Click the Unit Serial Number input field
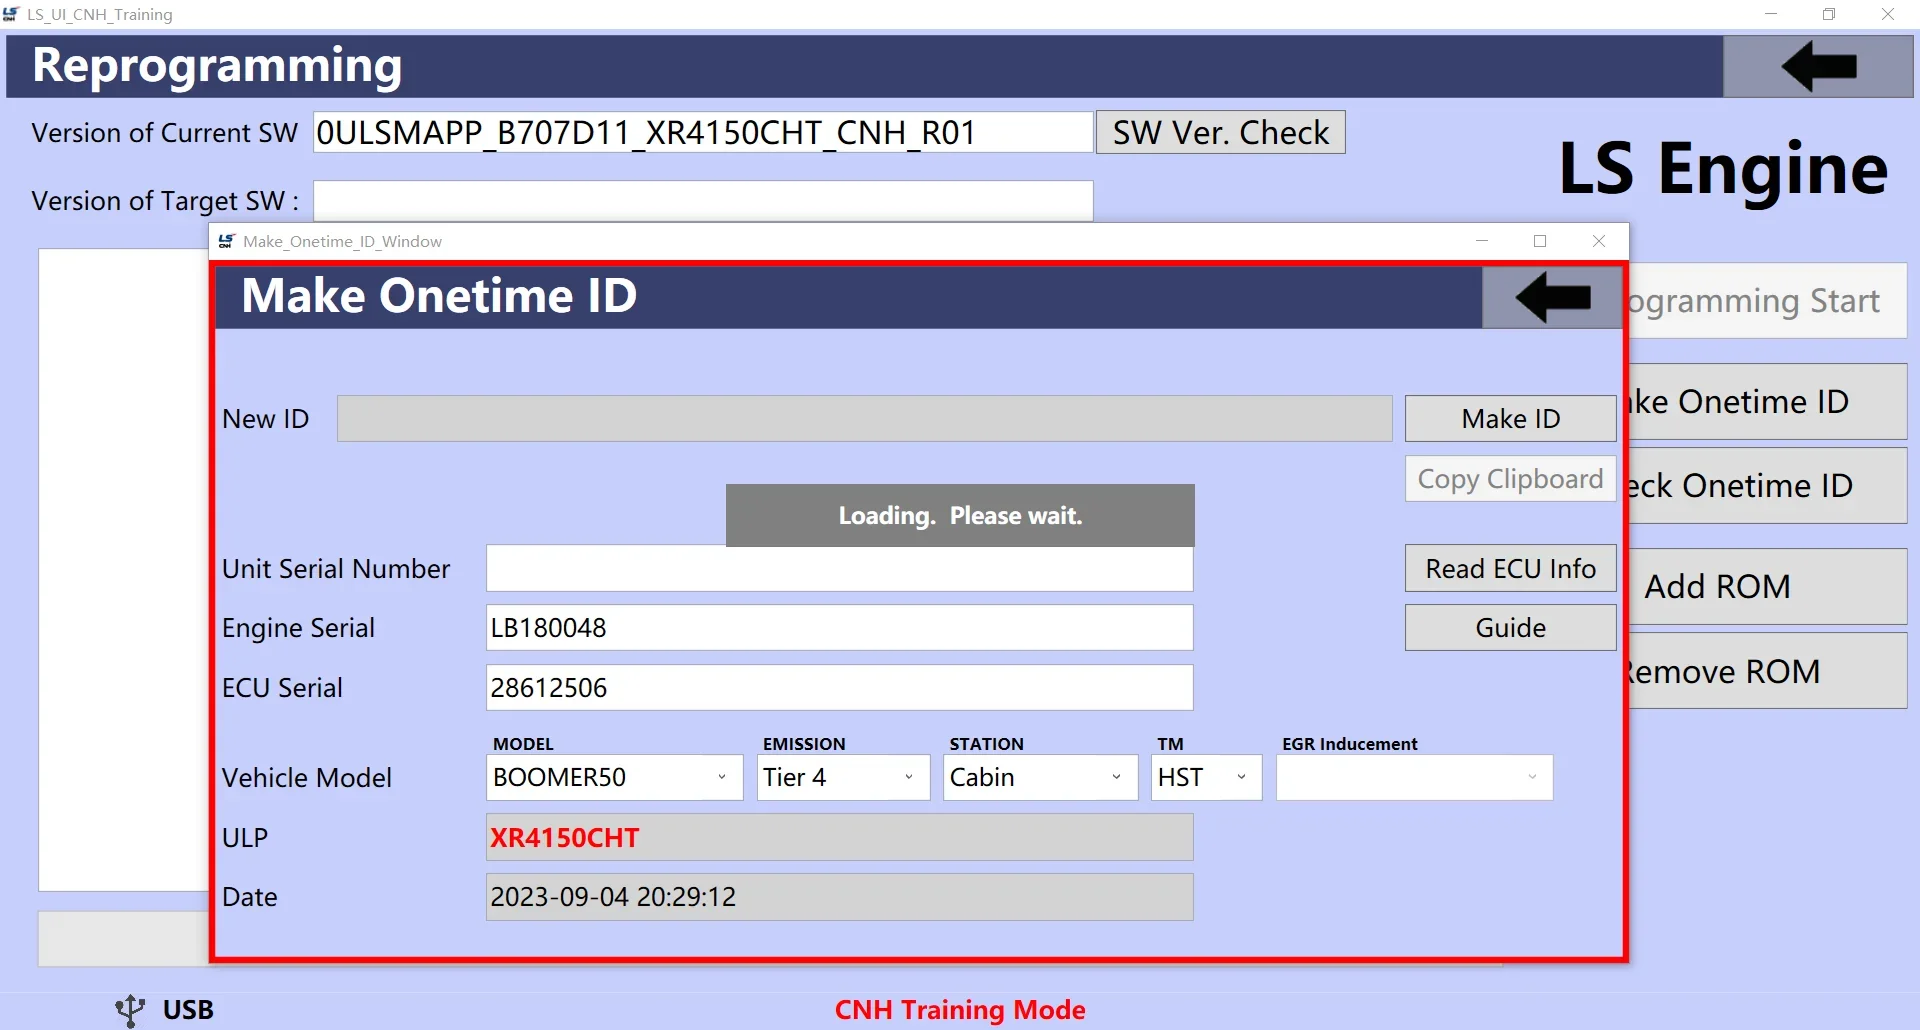The height and width of the screenshot is (1030, 1920). pyautogui.click(x=839, y=568)
